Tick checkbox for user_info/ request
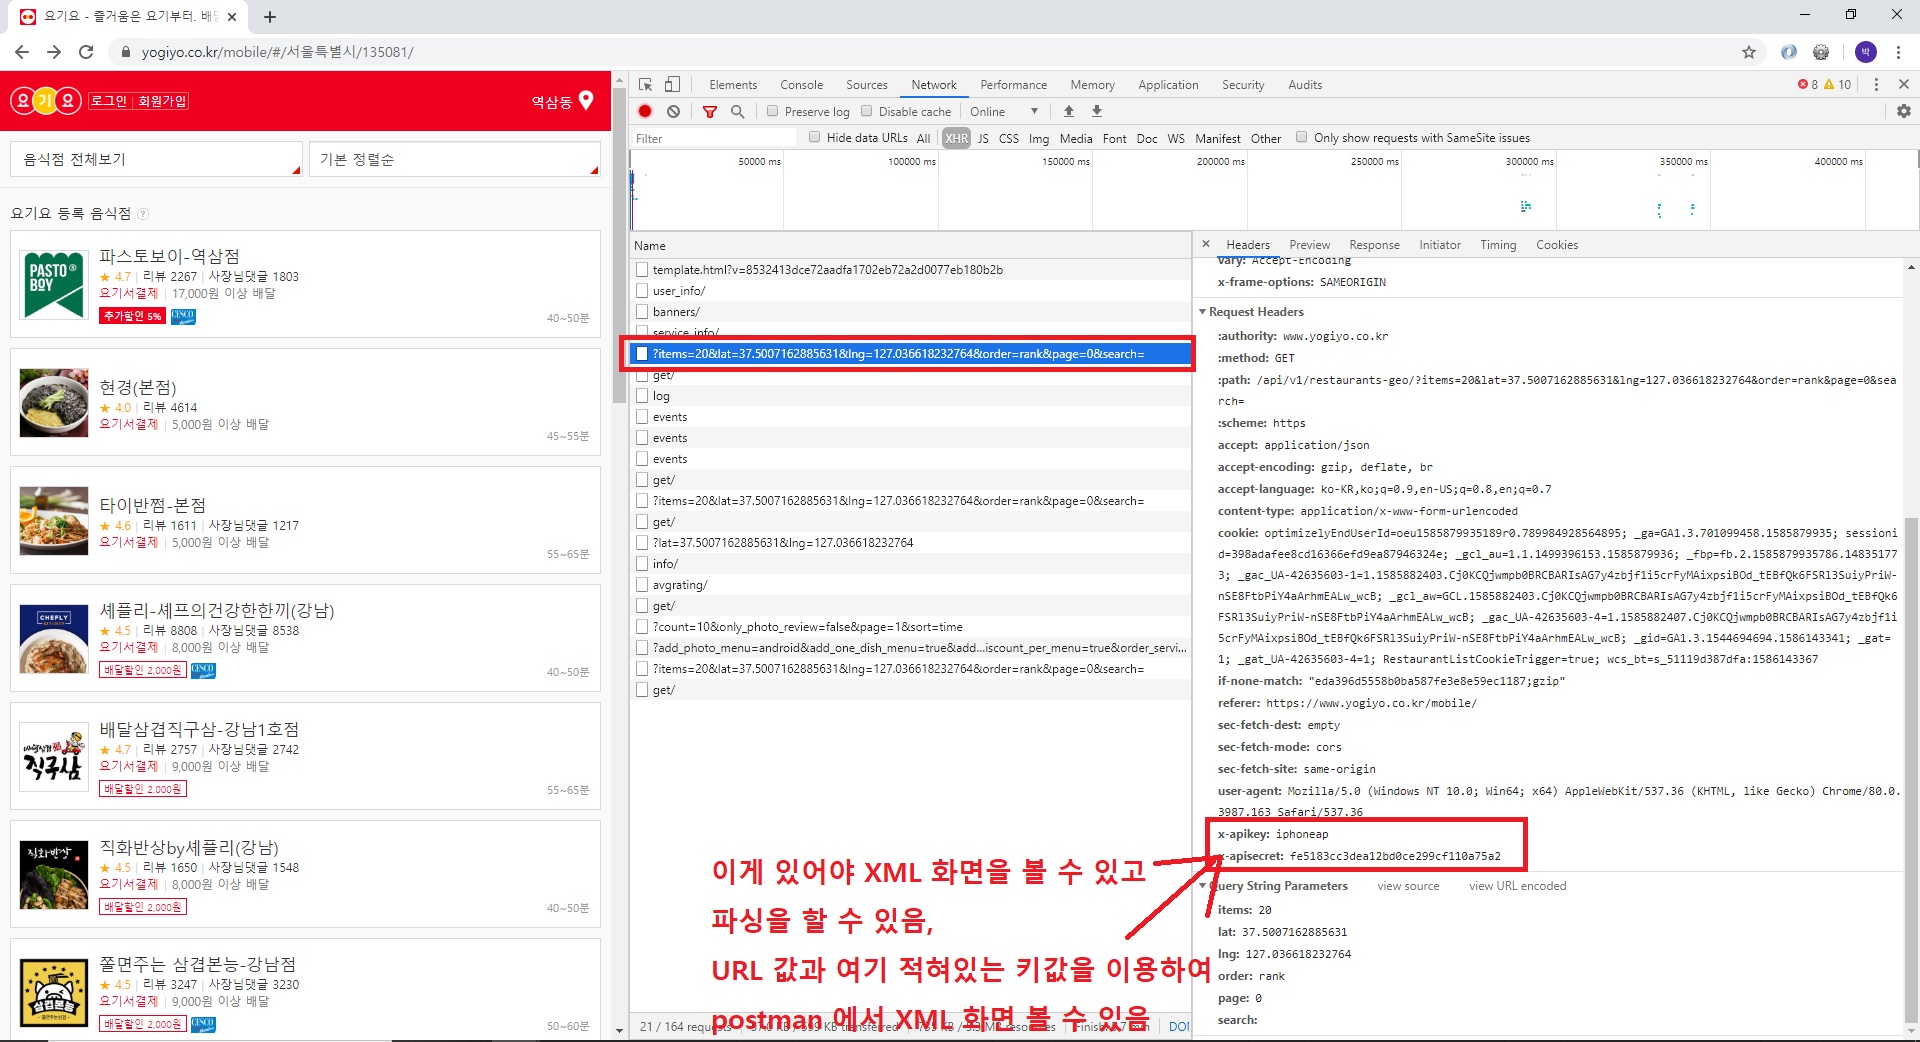 [x=642, y=291]
